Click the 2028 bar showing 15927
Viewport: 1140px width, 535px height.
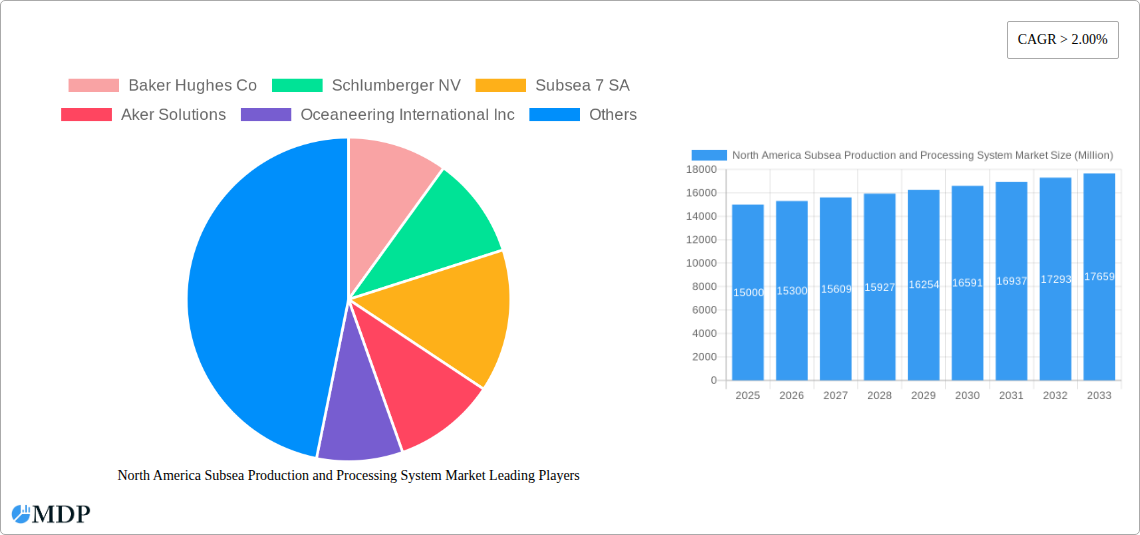880,286
